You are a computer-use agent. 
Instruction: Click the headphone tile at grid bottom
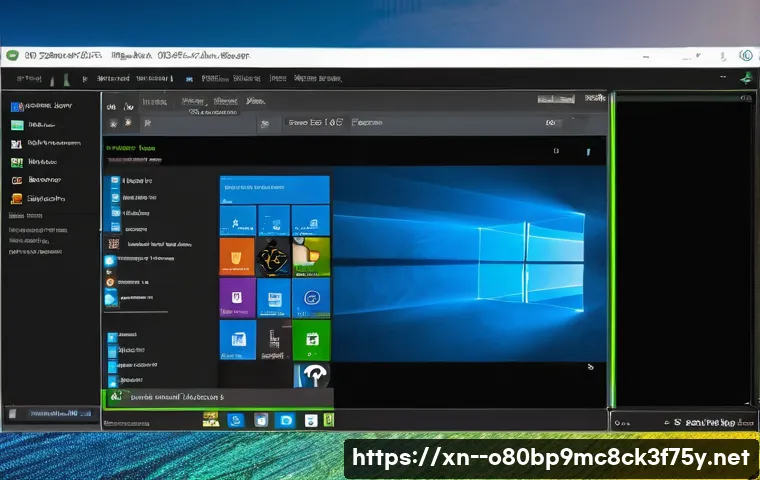(311, 374)
